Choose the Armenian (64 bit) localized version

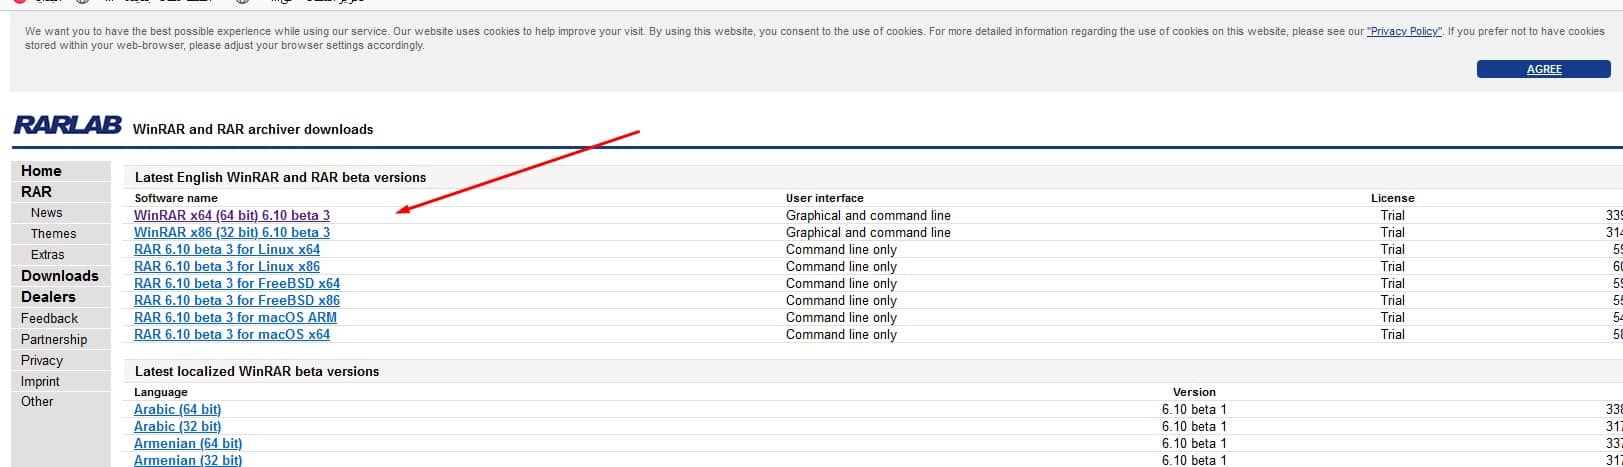tap(188, 444)
